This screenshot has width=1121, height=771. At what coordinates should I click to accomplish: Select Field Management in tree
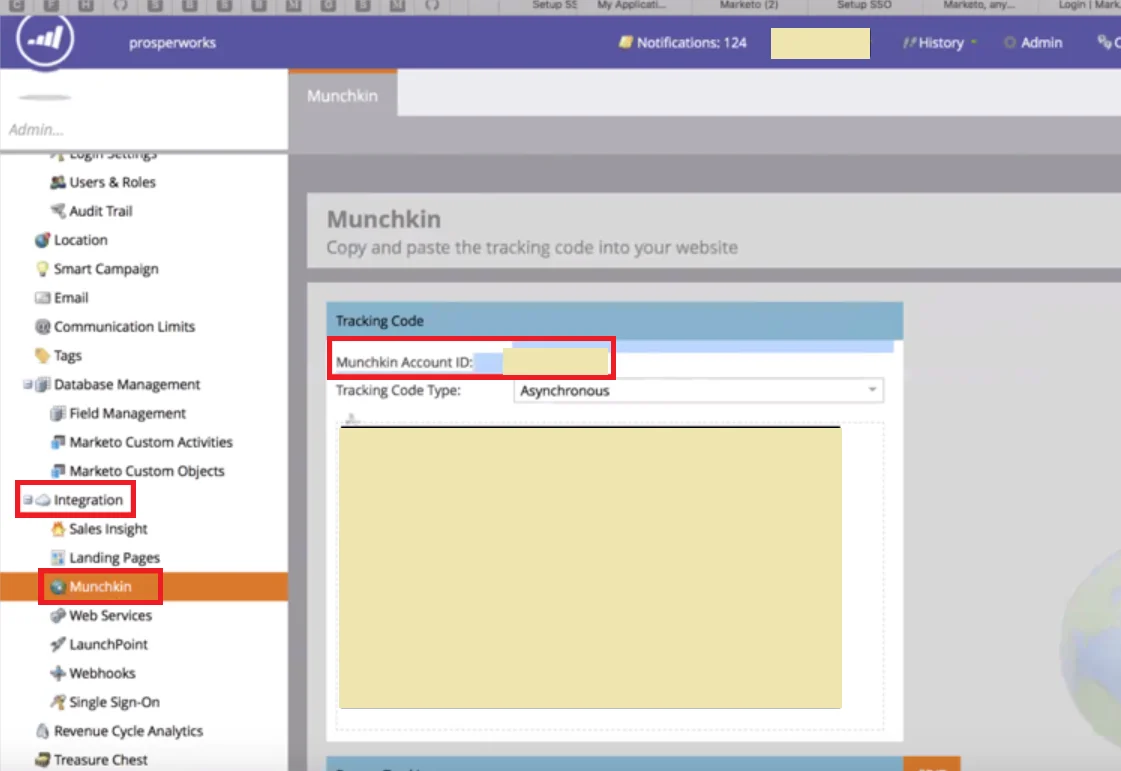coord(127,413)
